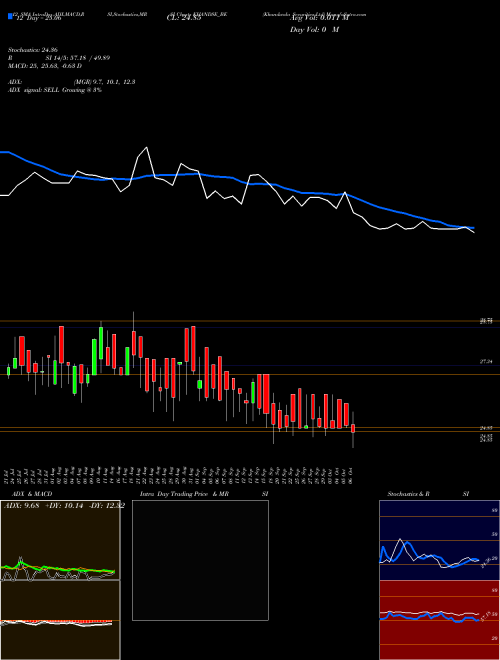Viewport: 500px width, 660px height.
Task: Click the MACD histogram panel with red bars
Action: [x=60, y=620]
